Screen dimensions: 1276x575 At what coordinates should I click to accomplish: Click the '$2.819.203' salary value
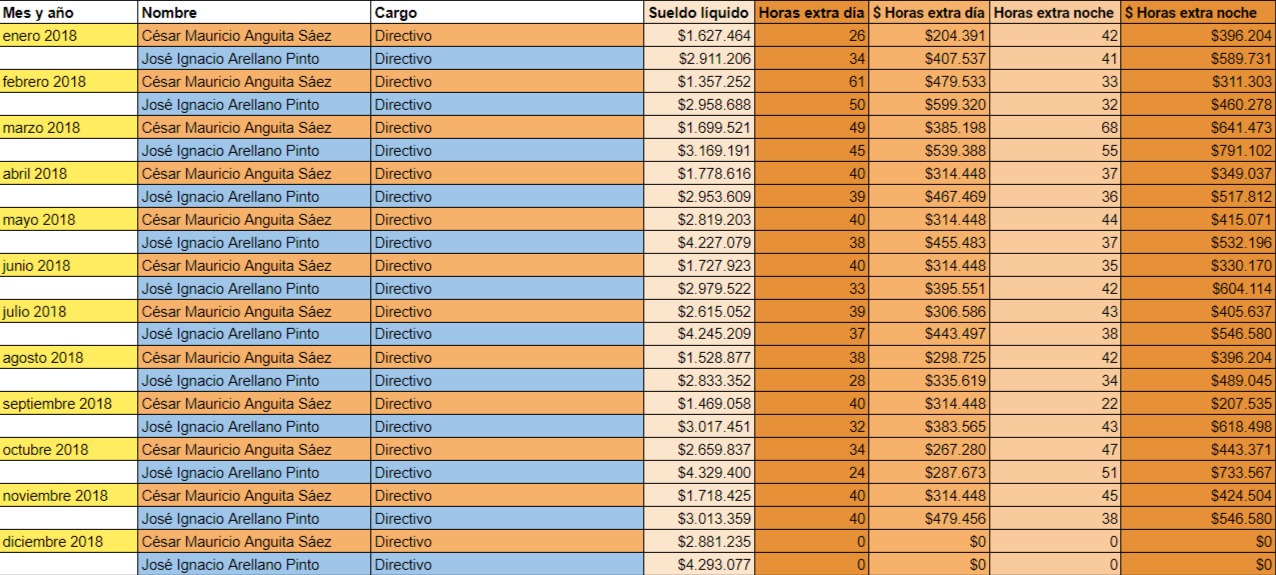click(x=699, y=220)
